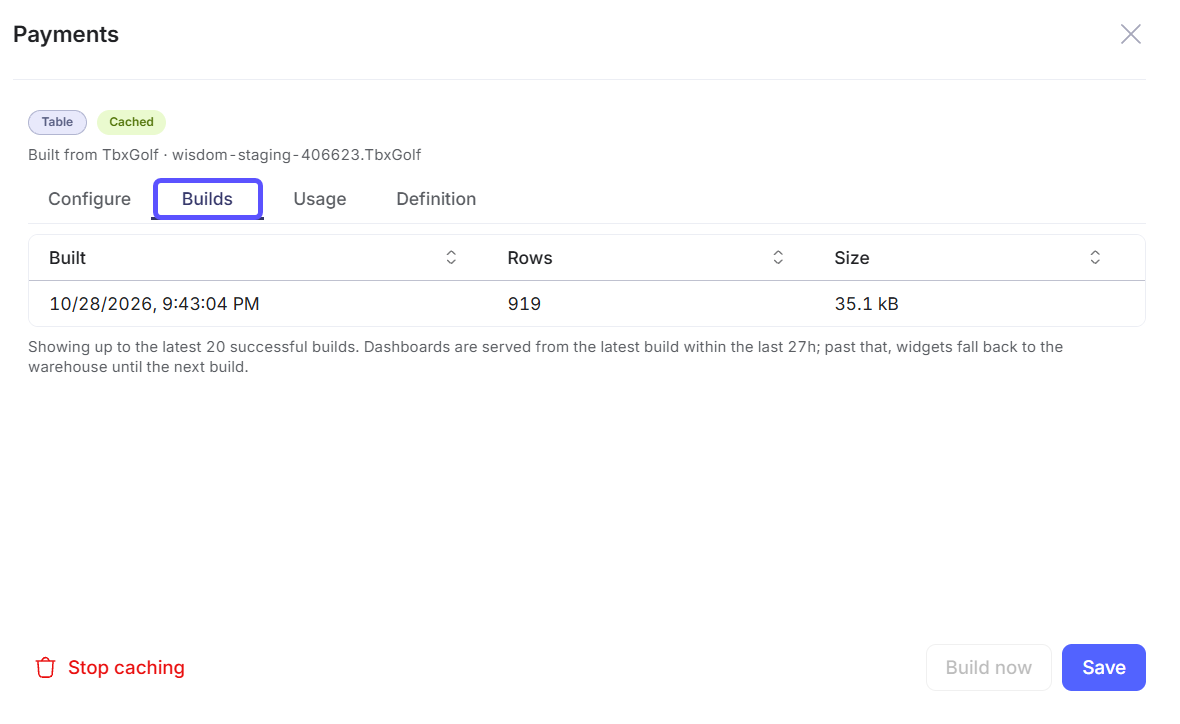This screenshot has width=1180, height=724.
Task: Click the build size 35.1 kB
Action: coord(866,304)
